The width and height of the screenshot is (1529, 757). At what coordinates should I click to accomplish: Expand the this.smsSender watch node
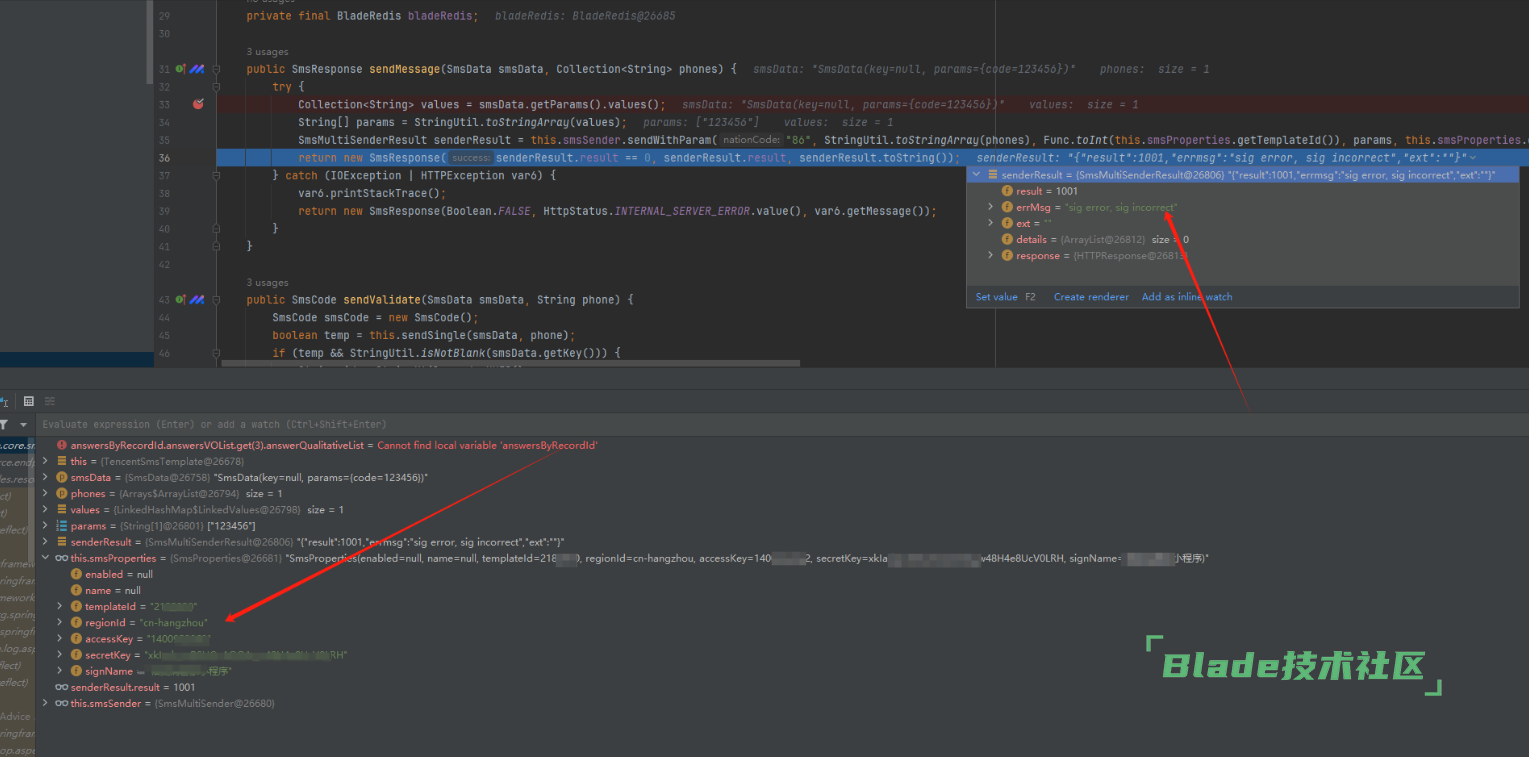[46, 703]
